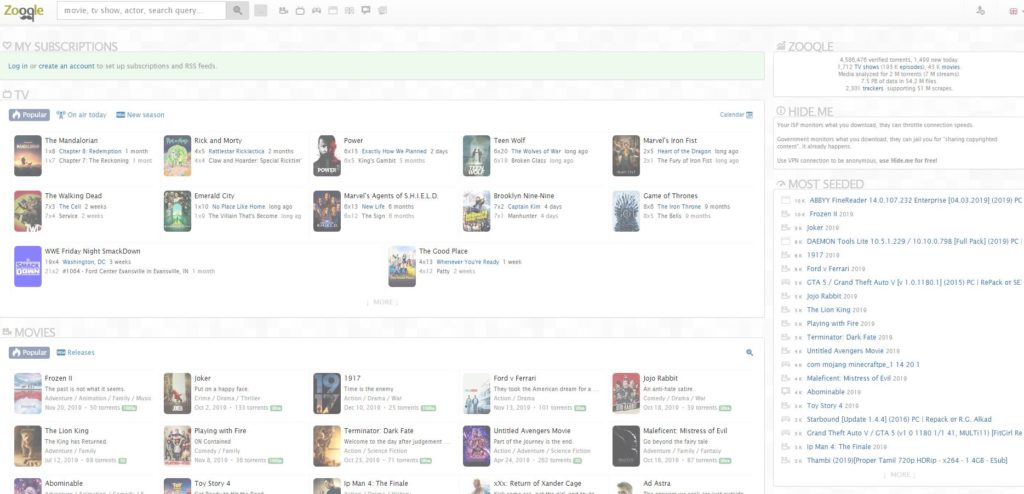
Task: Open The Lion King movie poster
Action: (28, 446)
